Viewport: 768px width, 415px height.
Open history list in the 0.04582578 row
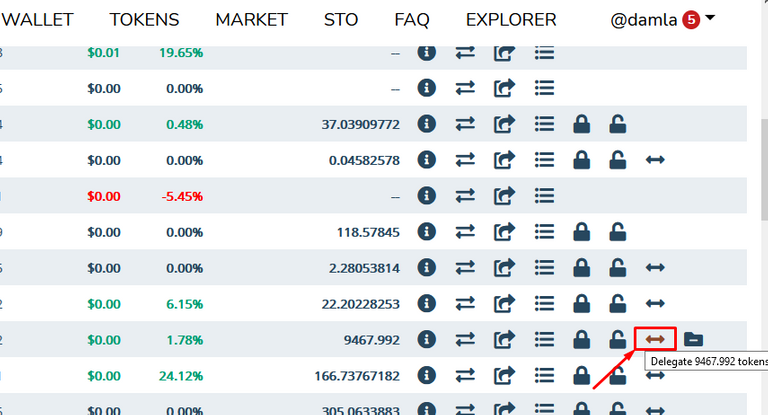[x=544, y=160]
